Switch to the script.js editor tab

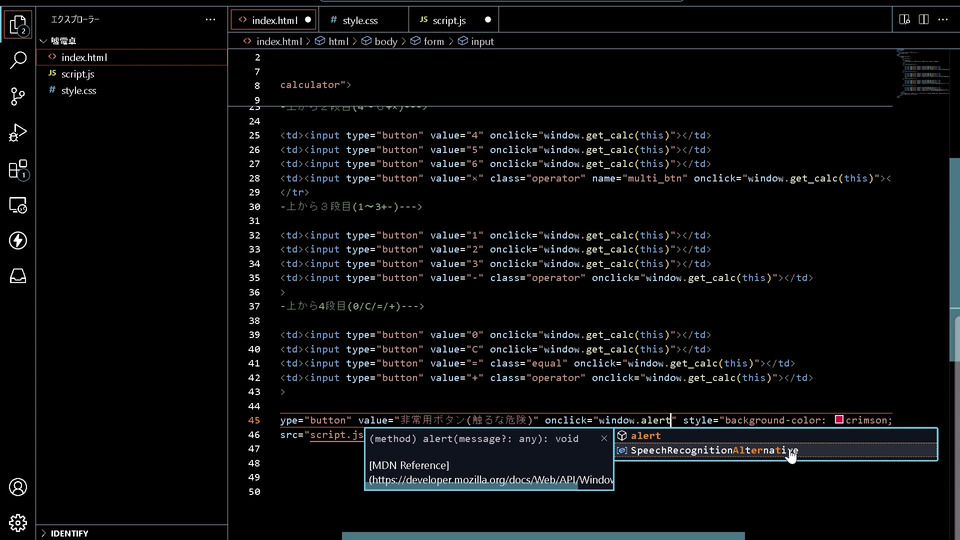(448, 20)
